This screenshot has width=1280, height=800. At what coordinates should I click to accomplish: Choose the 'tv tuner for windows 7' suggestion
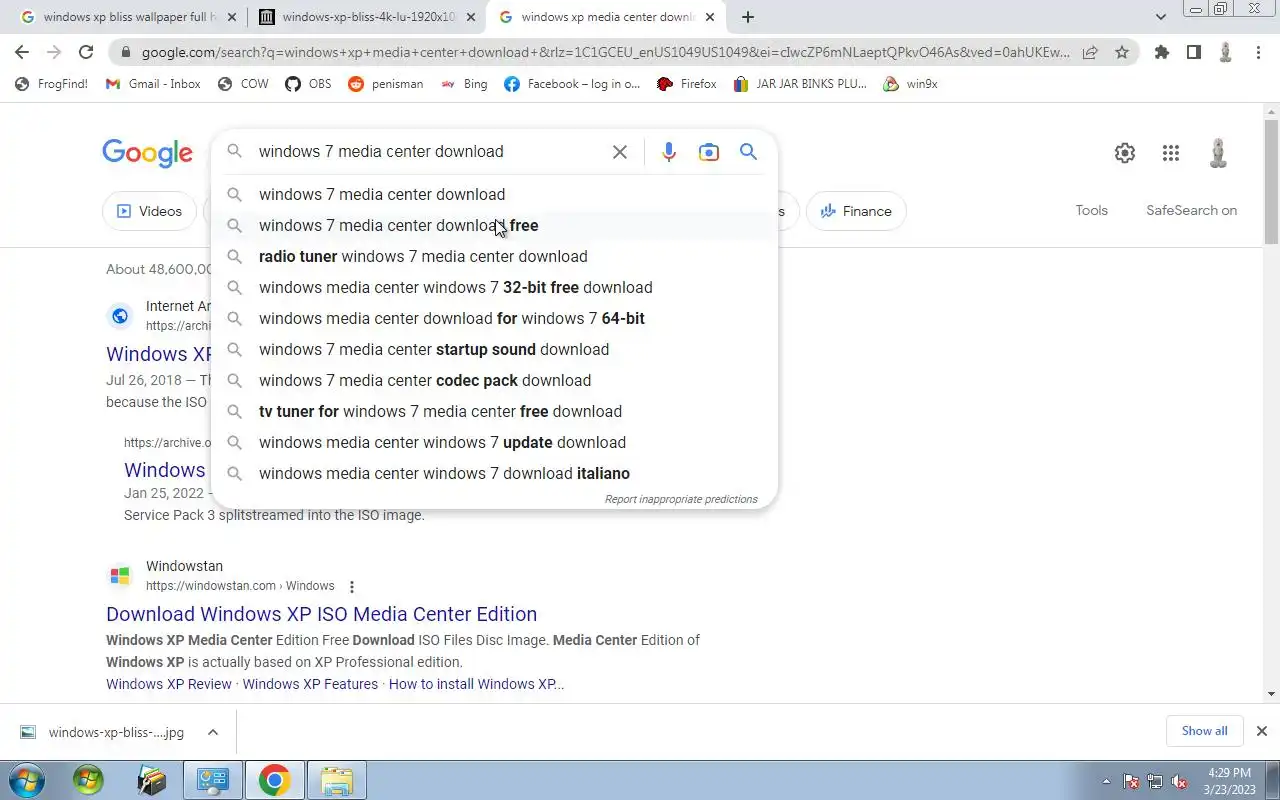(494, 411)
